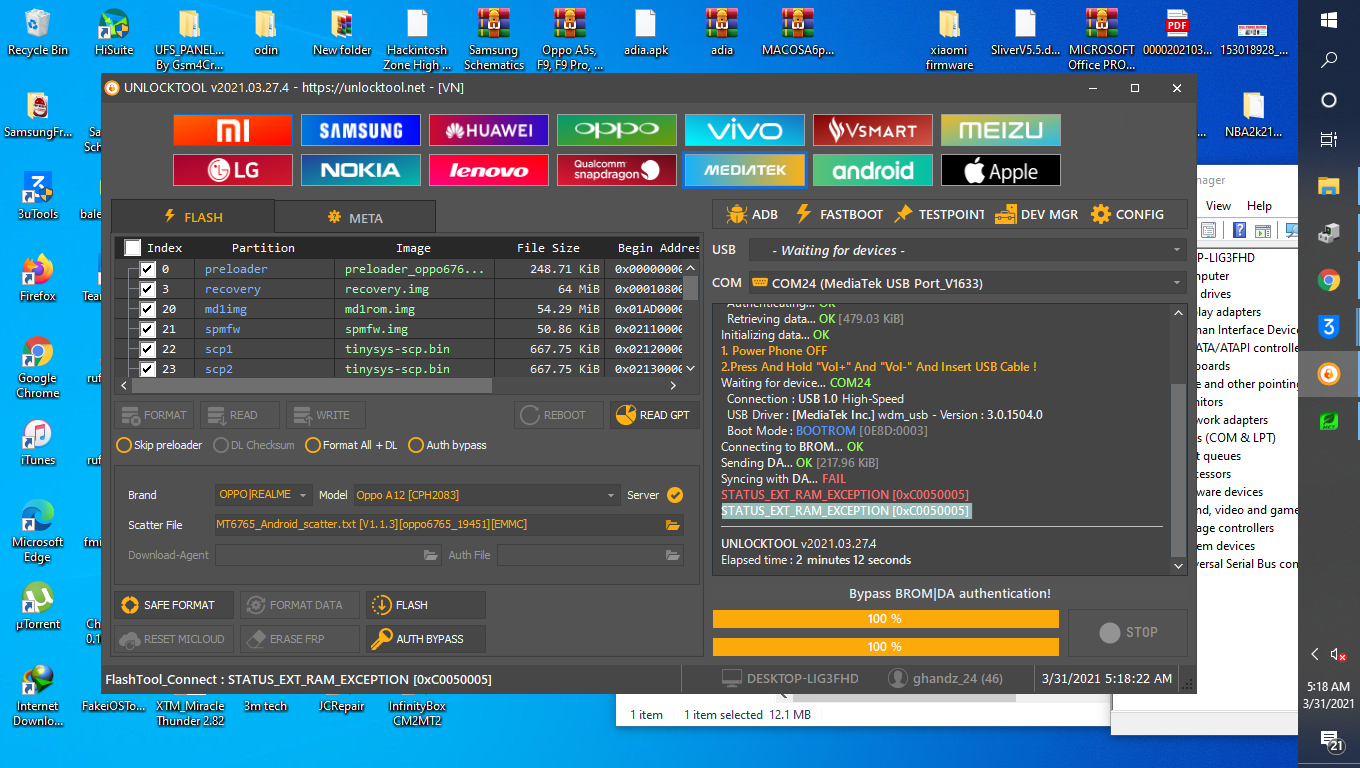Open Chrome from the taskbar
The height and width of the screenshot is (768, 1360).
point(1329,280)
